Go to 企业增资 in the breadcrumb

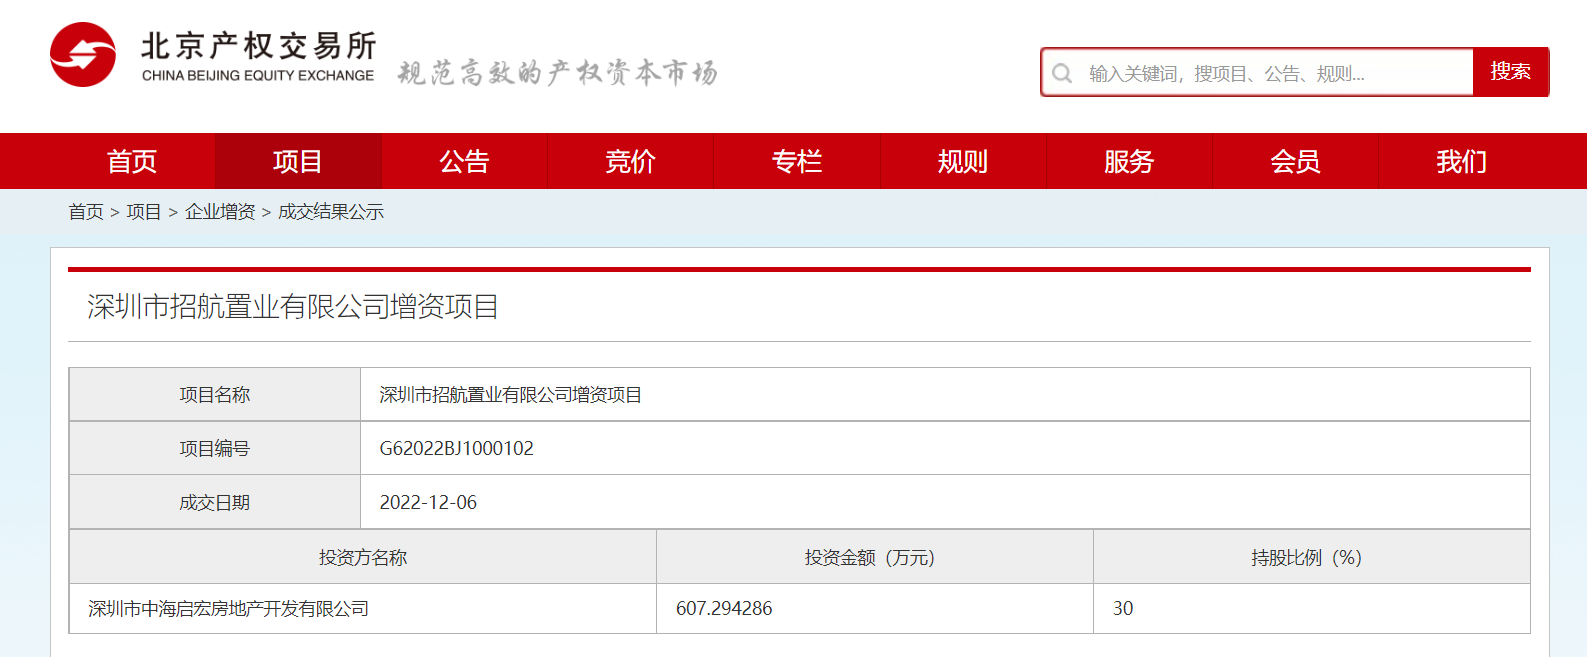tap(220, 212)
